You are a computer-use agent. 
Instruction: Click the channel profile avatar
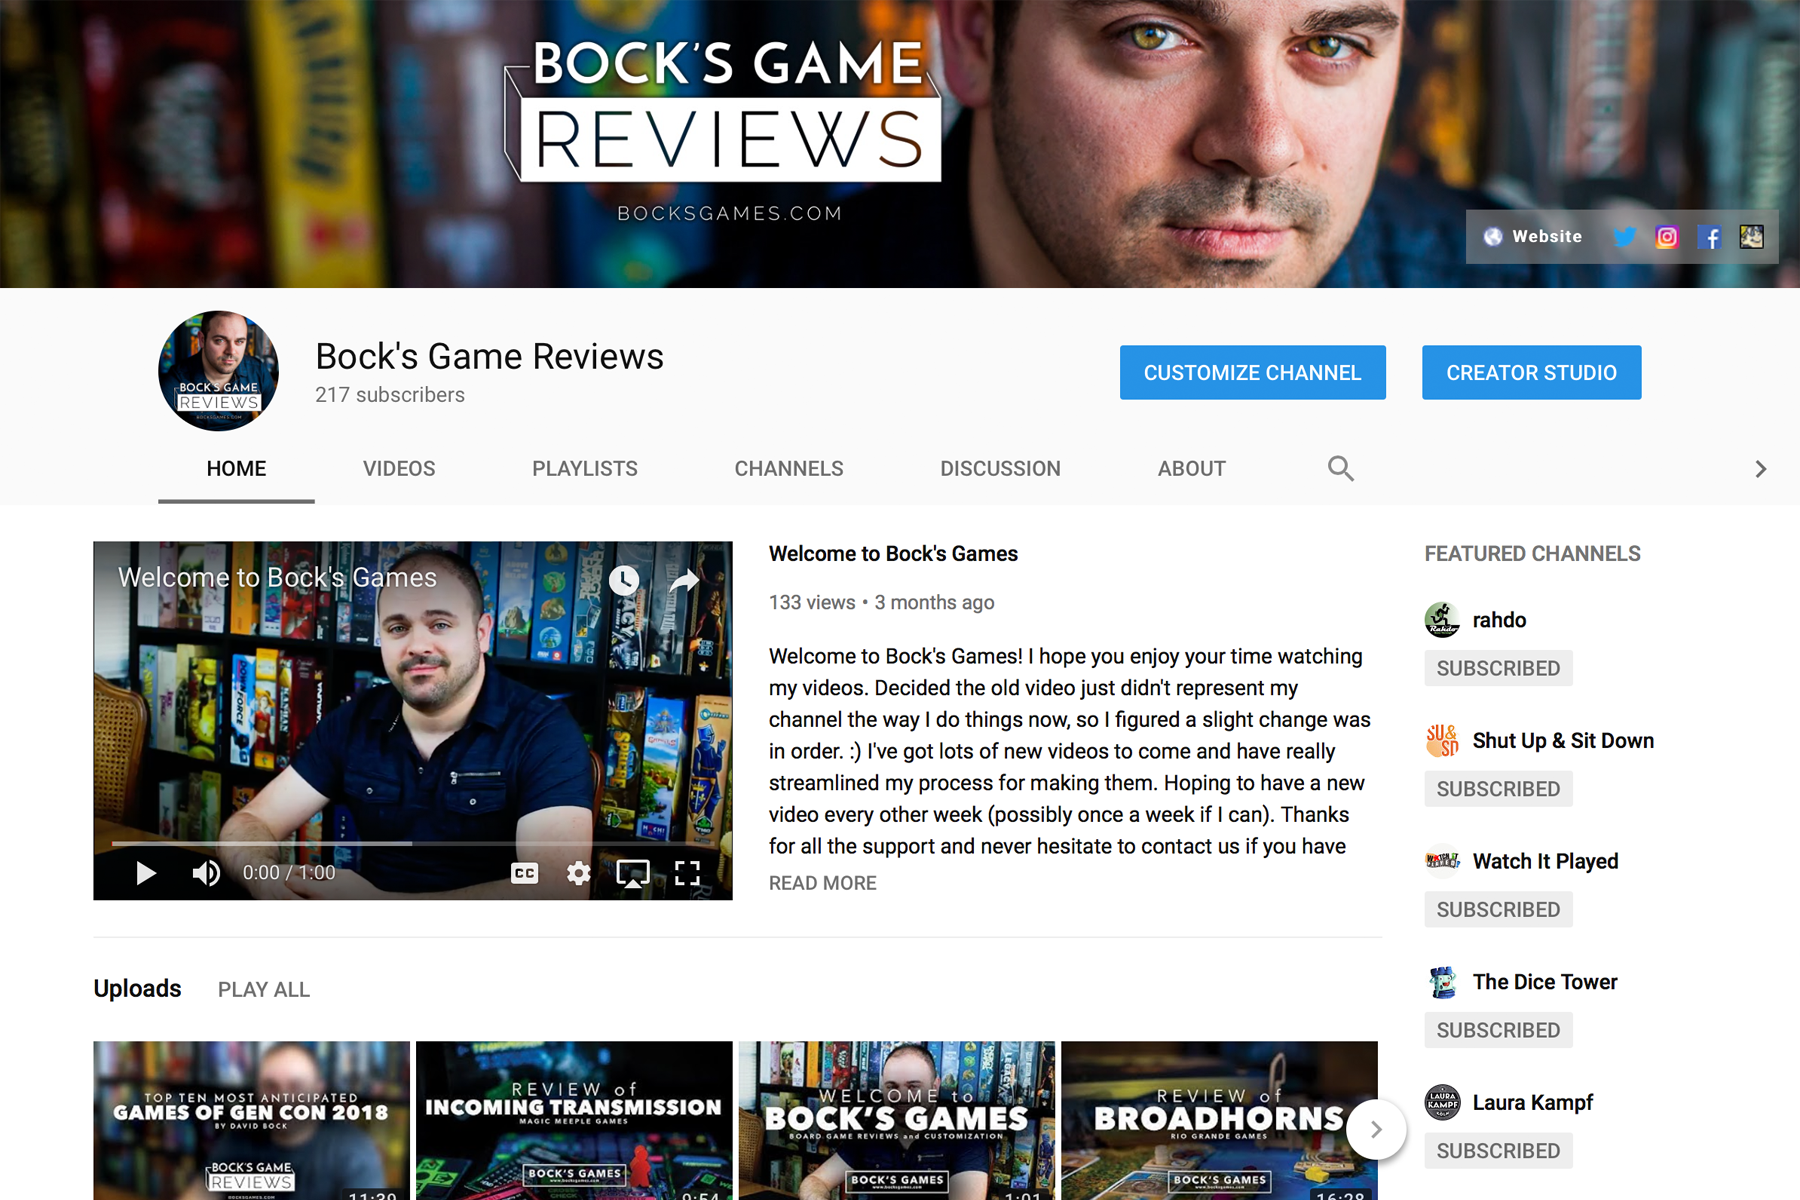(x=218, y=371)
